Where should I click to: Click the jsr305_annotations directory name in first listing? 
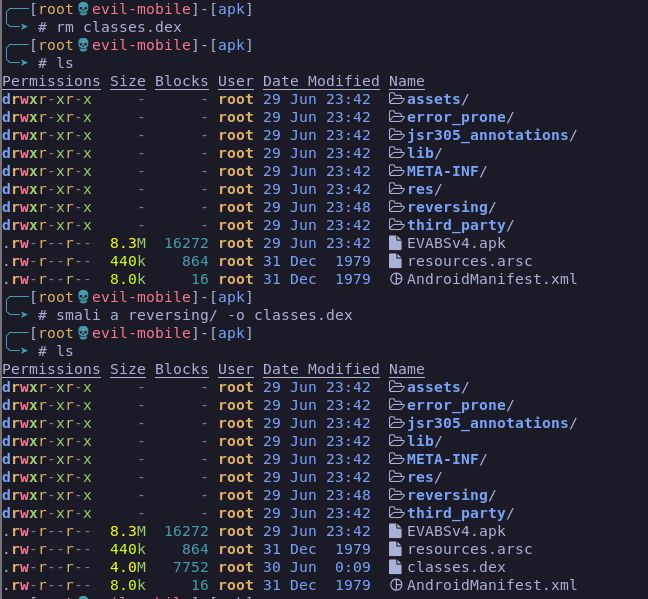click(x=491, y=135)
